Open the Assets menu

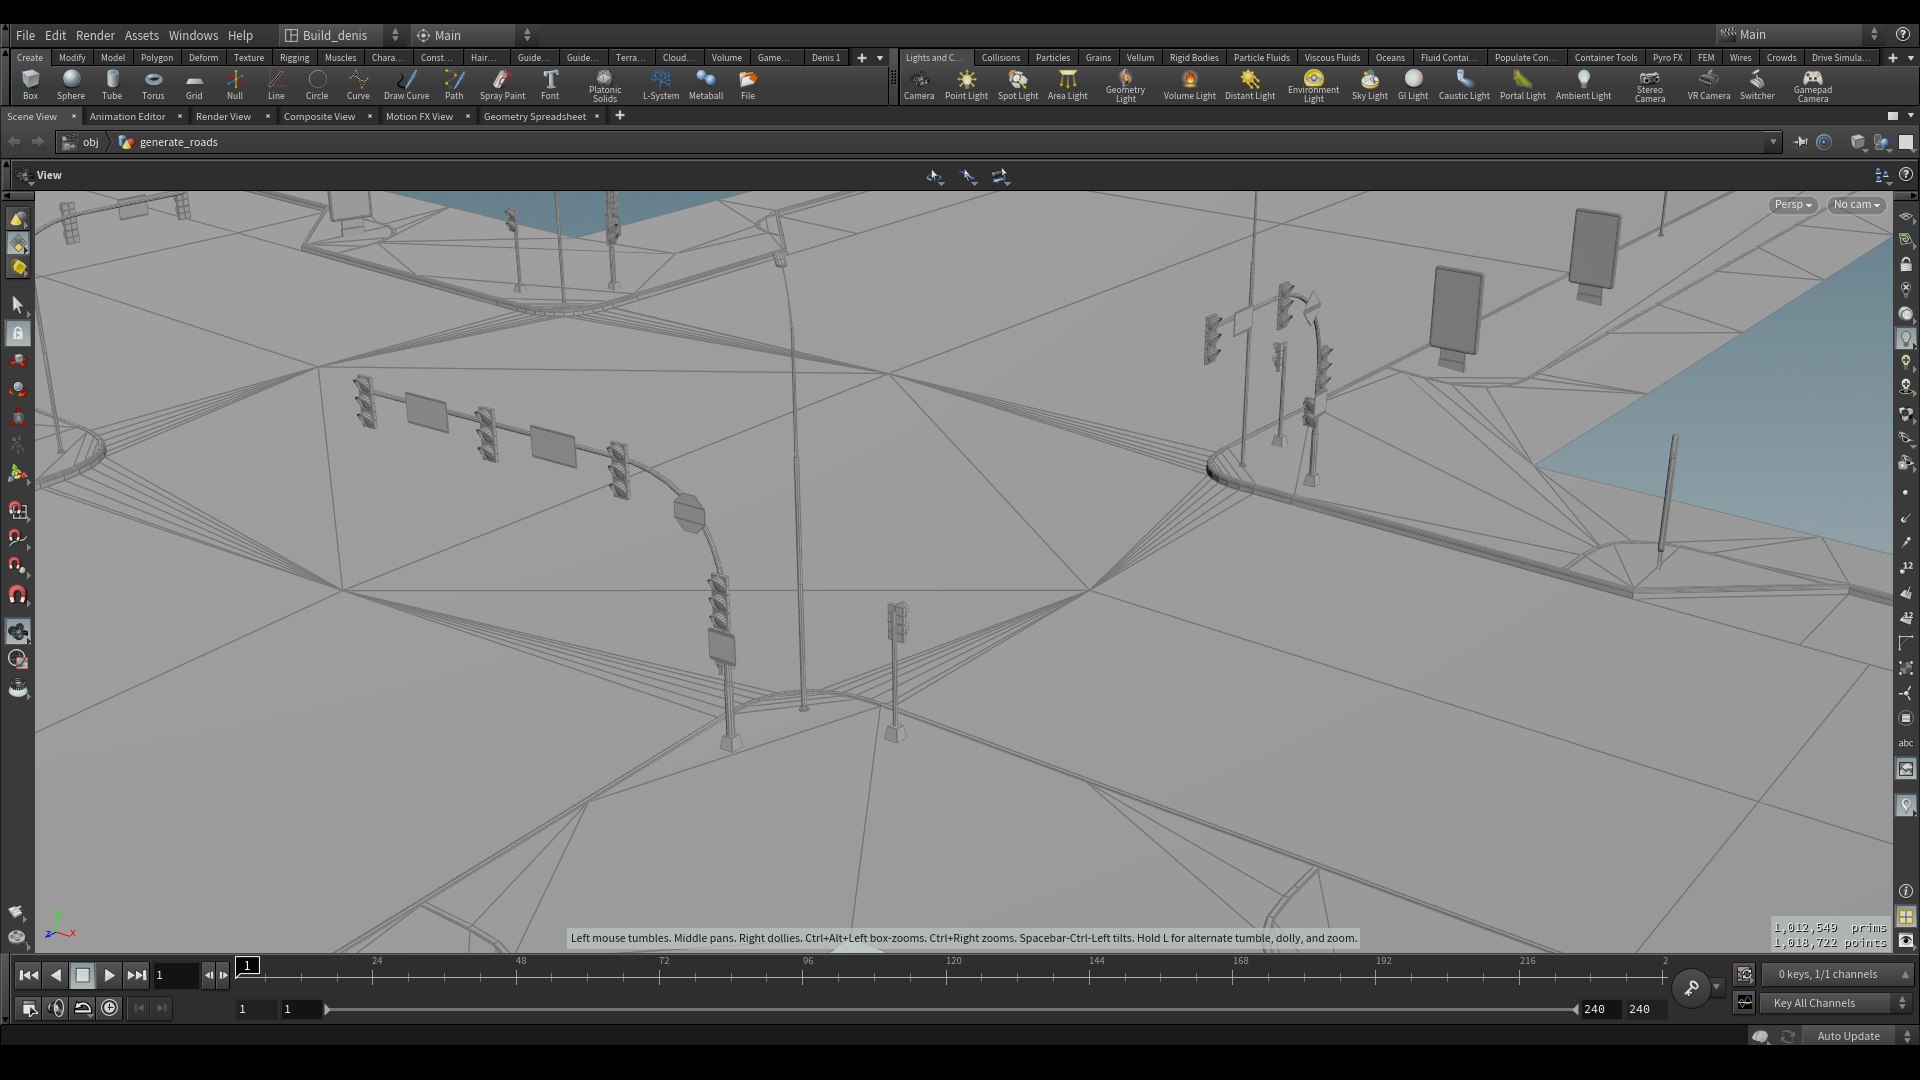click(141, 35)
